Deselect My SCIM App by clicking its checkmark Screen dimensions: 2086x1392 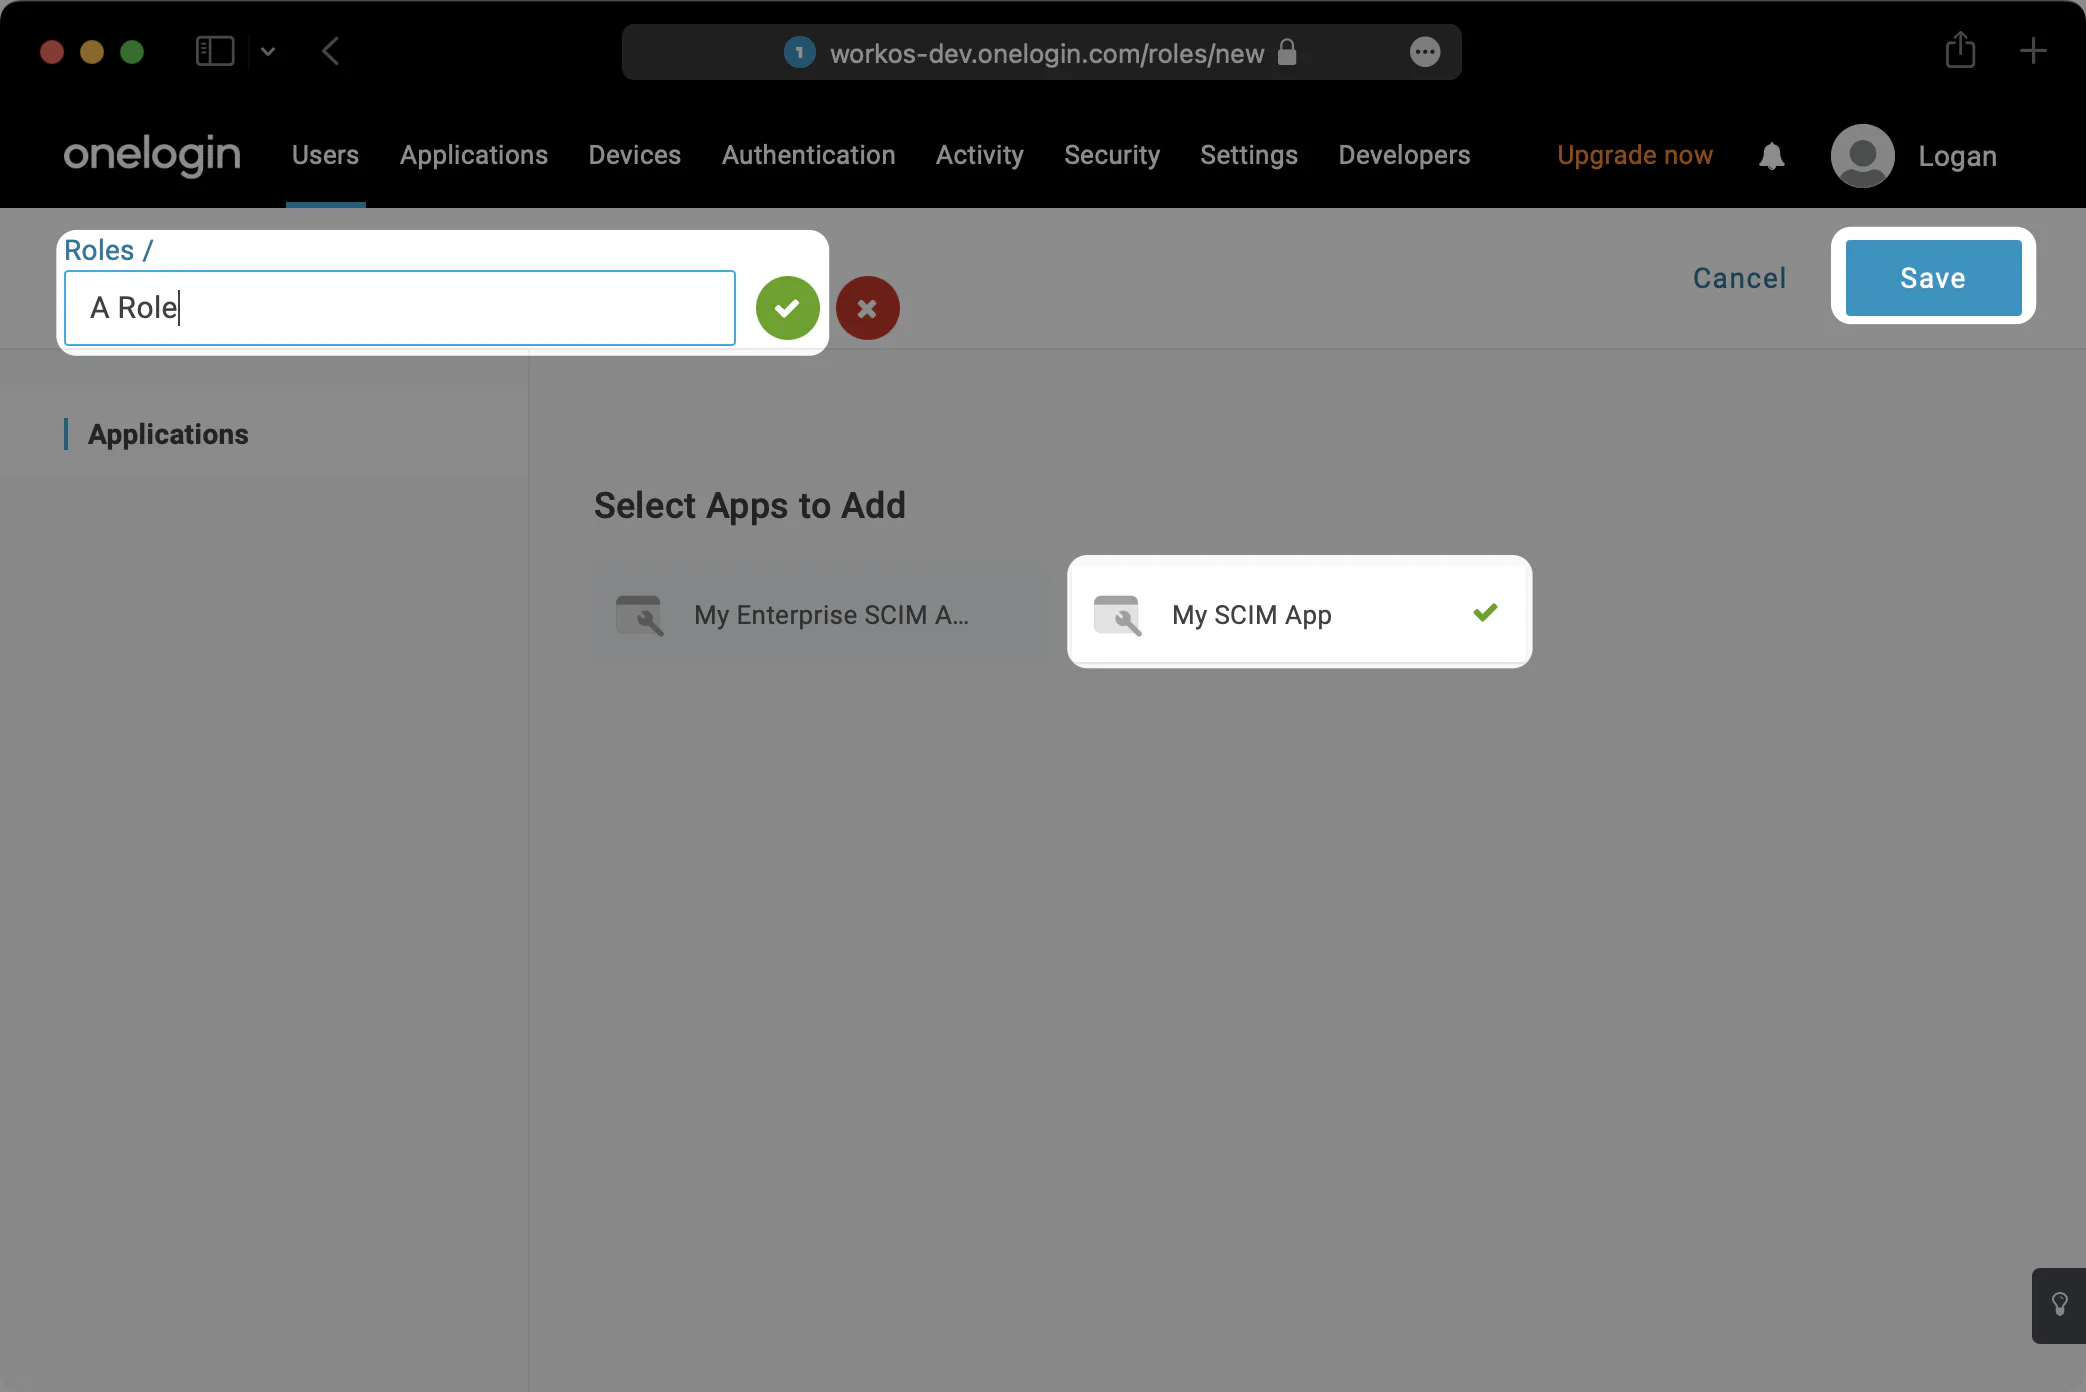click(x=1484, y=612)
